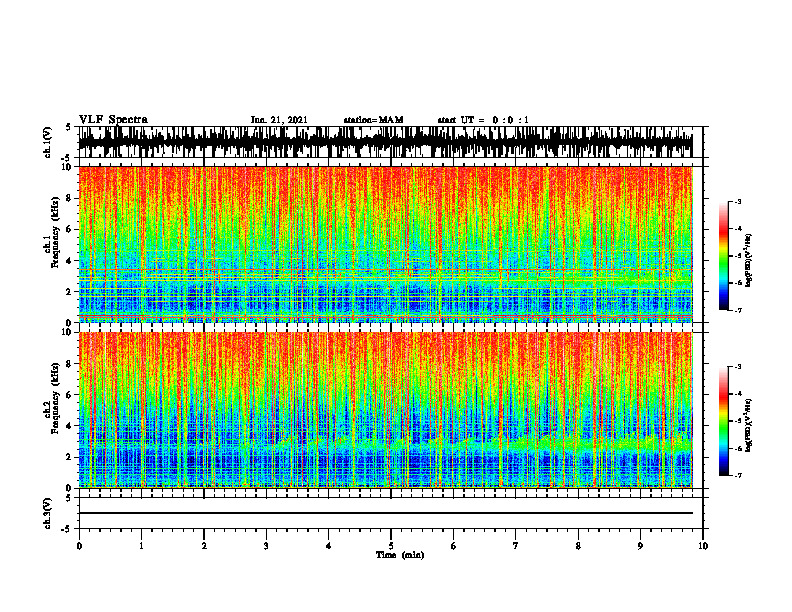Click the "station=MAM" label
The image size is (792, 612).
coord(373,120)
